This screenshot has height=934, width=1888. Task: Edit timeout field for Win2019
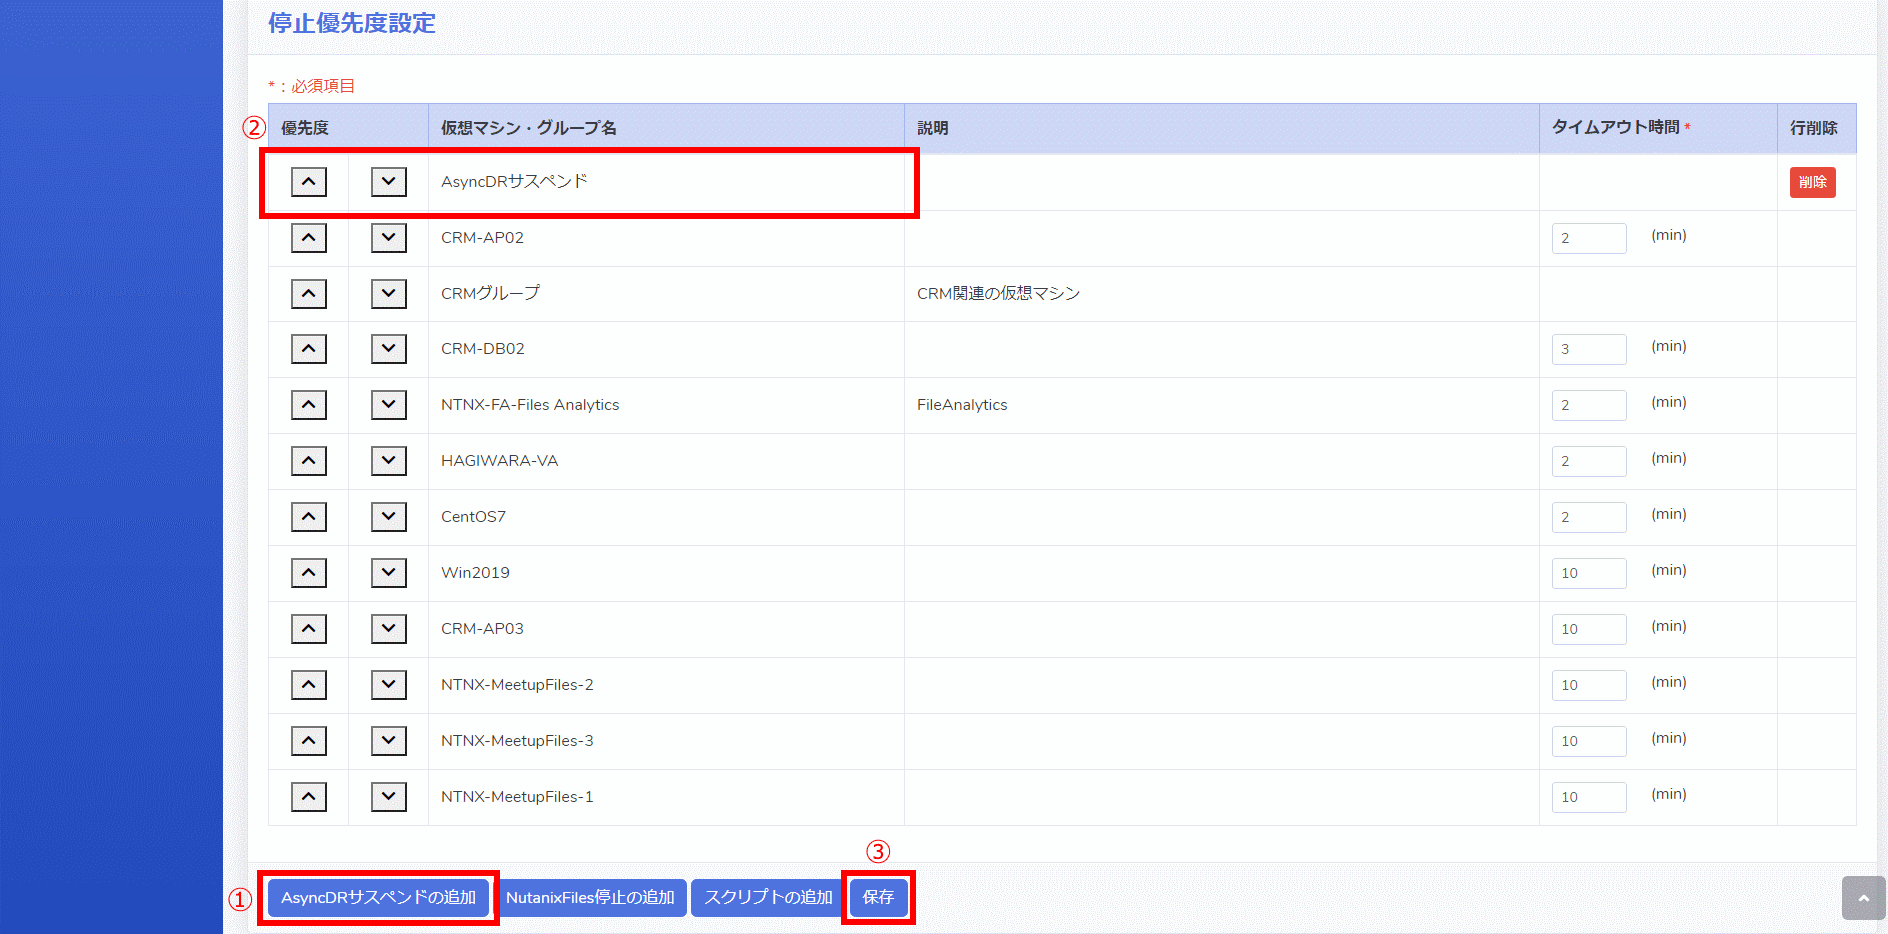[x=1589, y=573]
